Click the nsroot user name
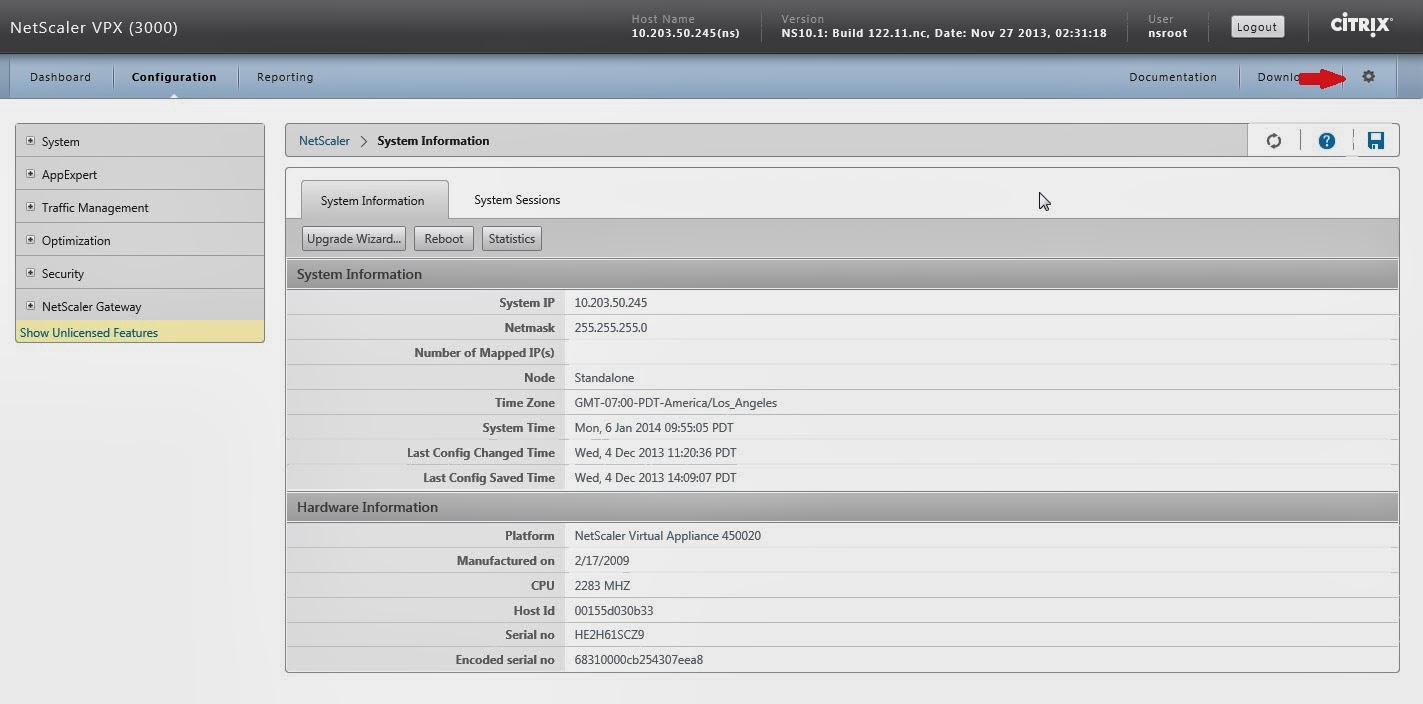1423x704 pixels. [1167, 33]
